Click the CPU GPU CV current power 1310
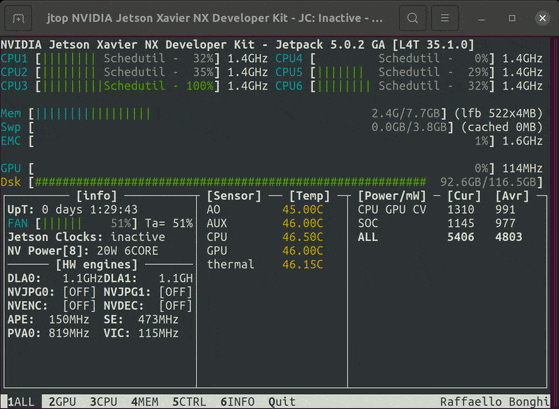 pyautogui.click(x=461, y=210)
